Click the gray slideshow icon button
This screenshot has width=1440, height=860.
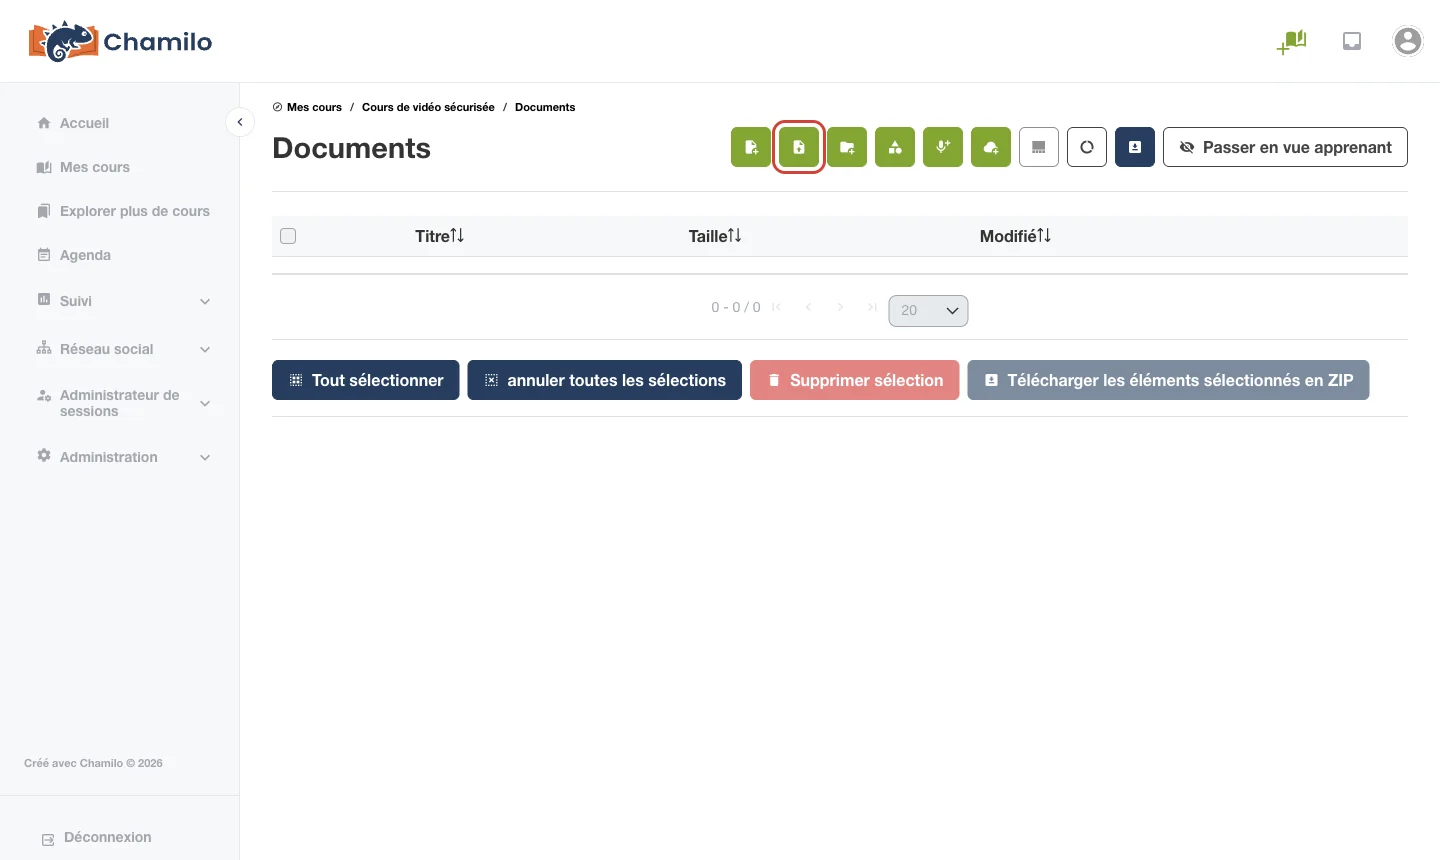1039,147
